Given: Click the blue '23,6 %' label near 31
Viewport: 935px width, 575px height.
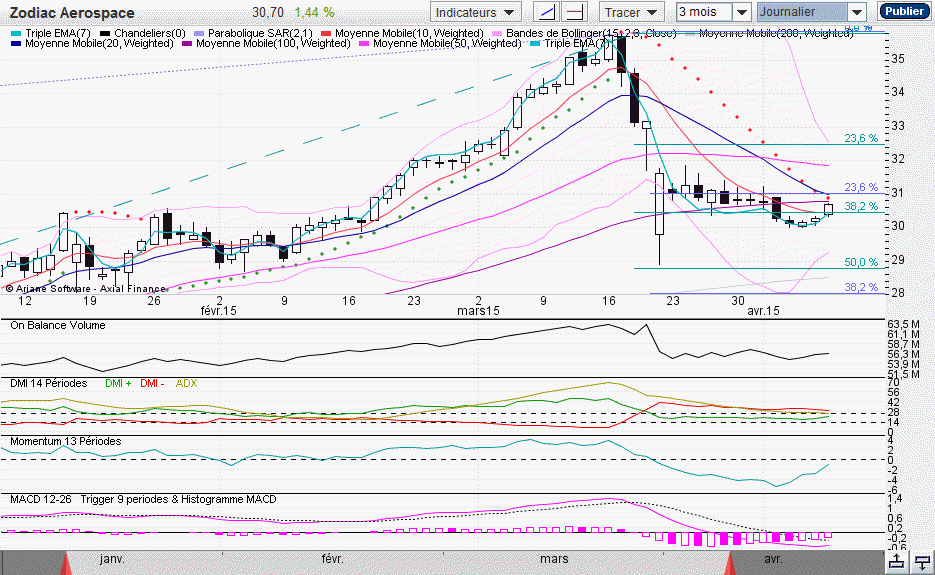Looking at the screenshot, I should point(861,187).
